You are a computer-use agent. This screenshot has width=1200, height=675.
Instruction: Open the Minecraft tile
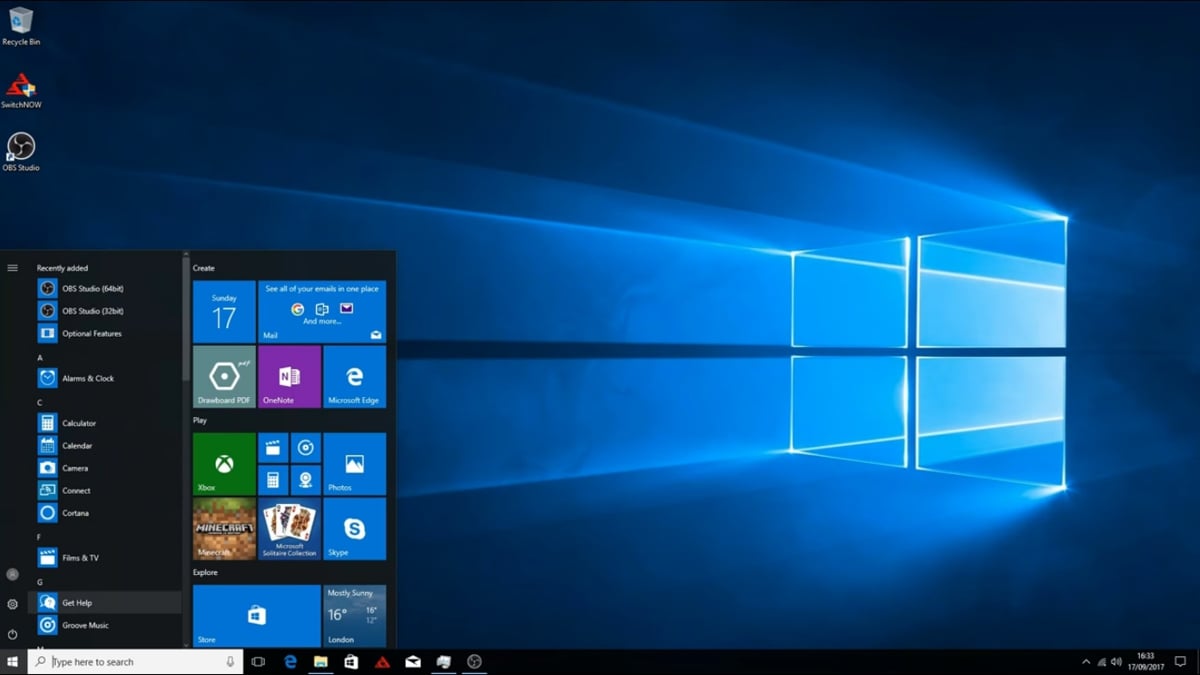(x=222, y=529)
